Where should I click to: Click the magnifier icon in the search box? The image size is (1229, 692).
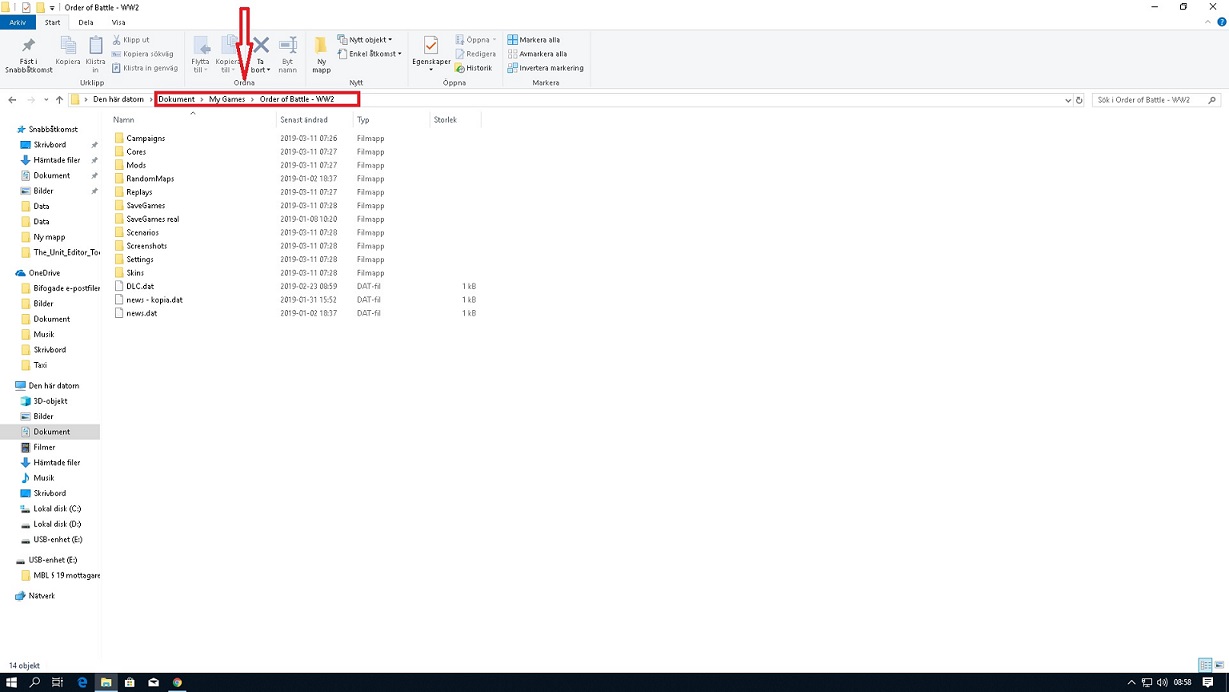click(1213, 100)
